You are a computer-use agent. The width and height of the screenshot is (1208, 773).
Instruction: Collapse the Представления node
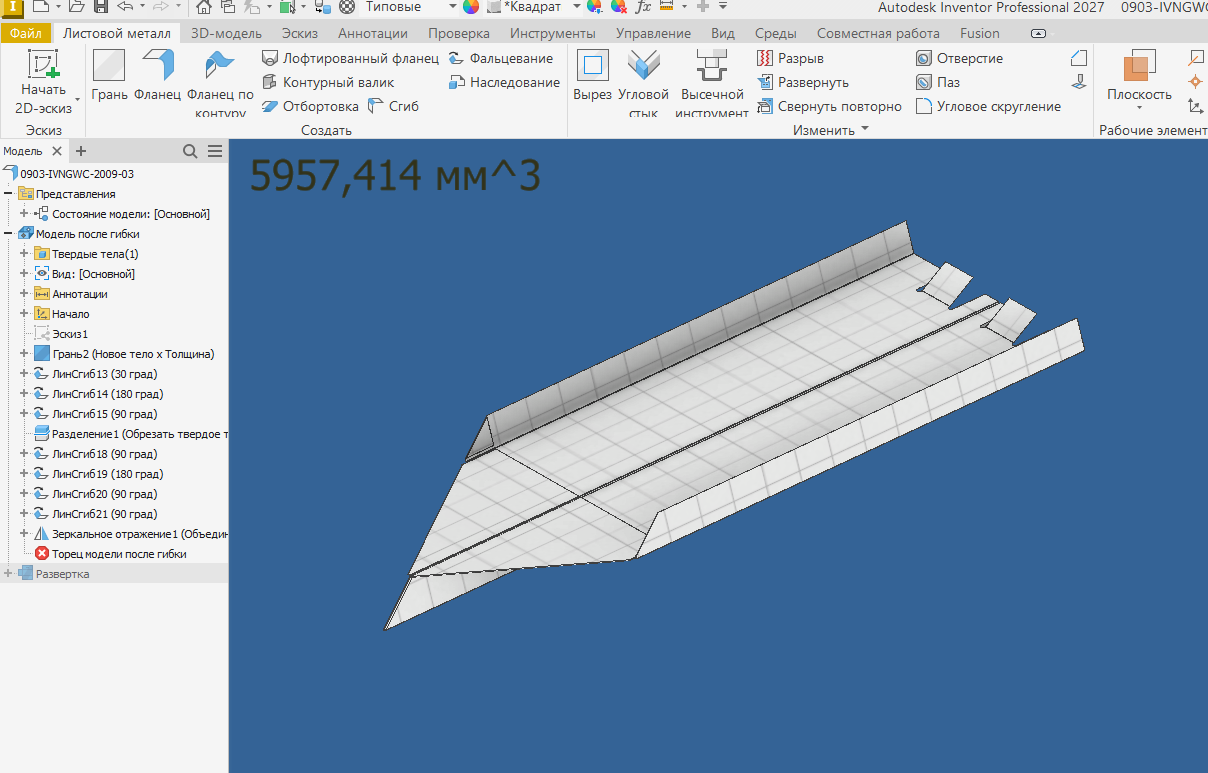(x=8, y=194)
